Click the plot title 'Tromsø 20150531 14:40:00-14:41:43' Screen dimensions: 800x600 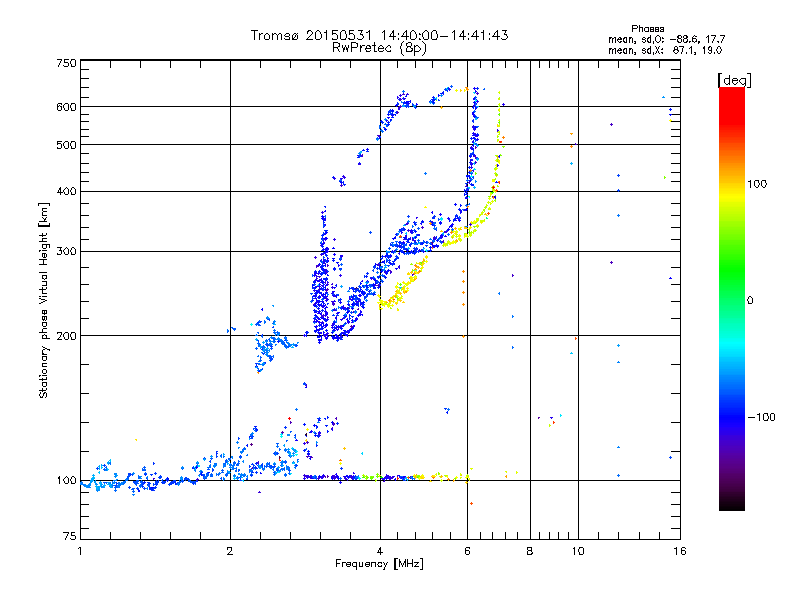pos(379,35)
